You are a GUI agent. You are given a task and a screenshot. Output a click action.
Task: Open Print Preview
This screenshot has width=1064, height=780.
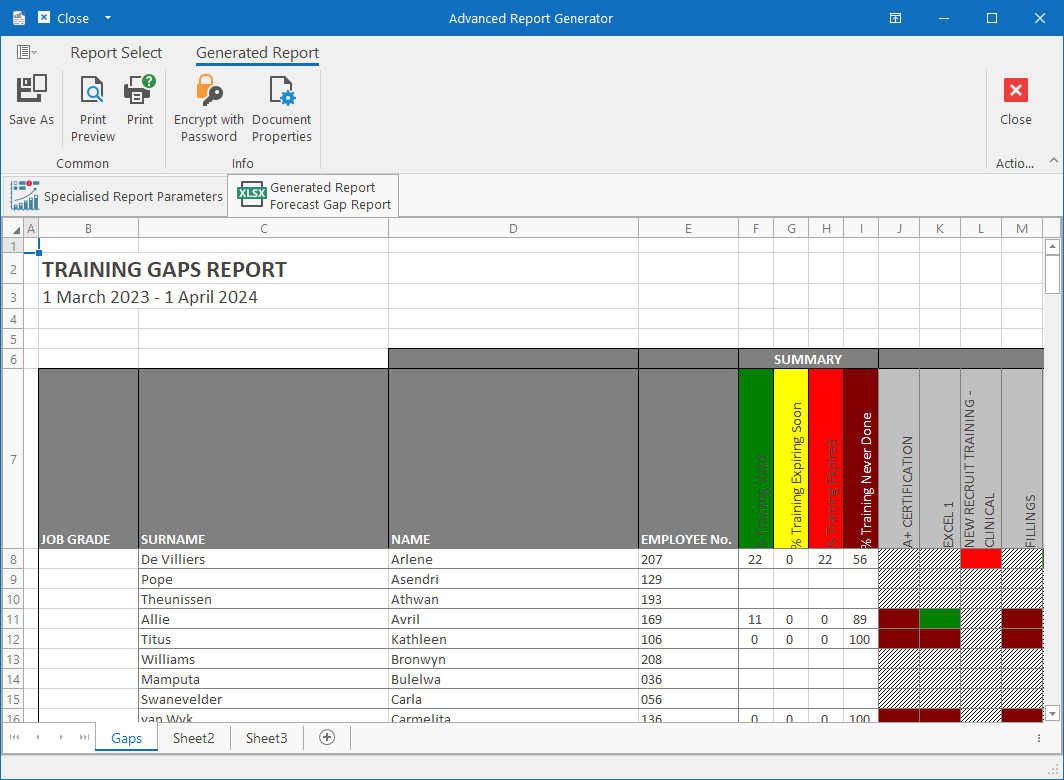tap(93, 109)
